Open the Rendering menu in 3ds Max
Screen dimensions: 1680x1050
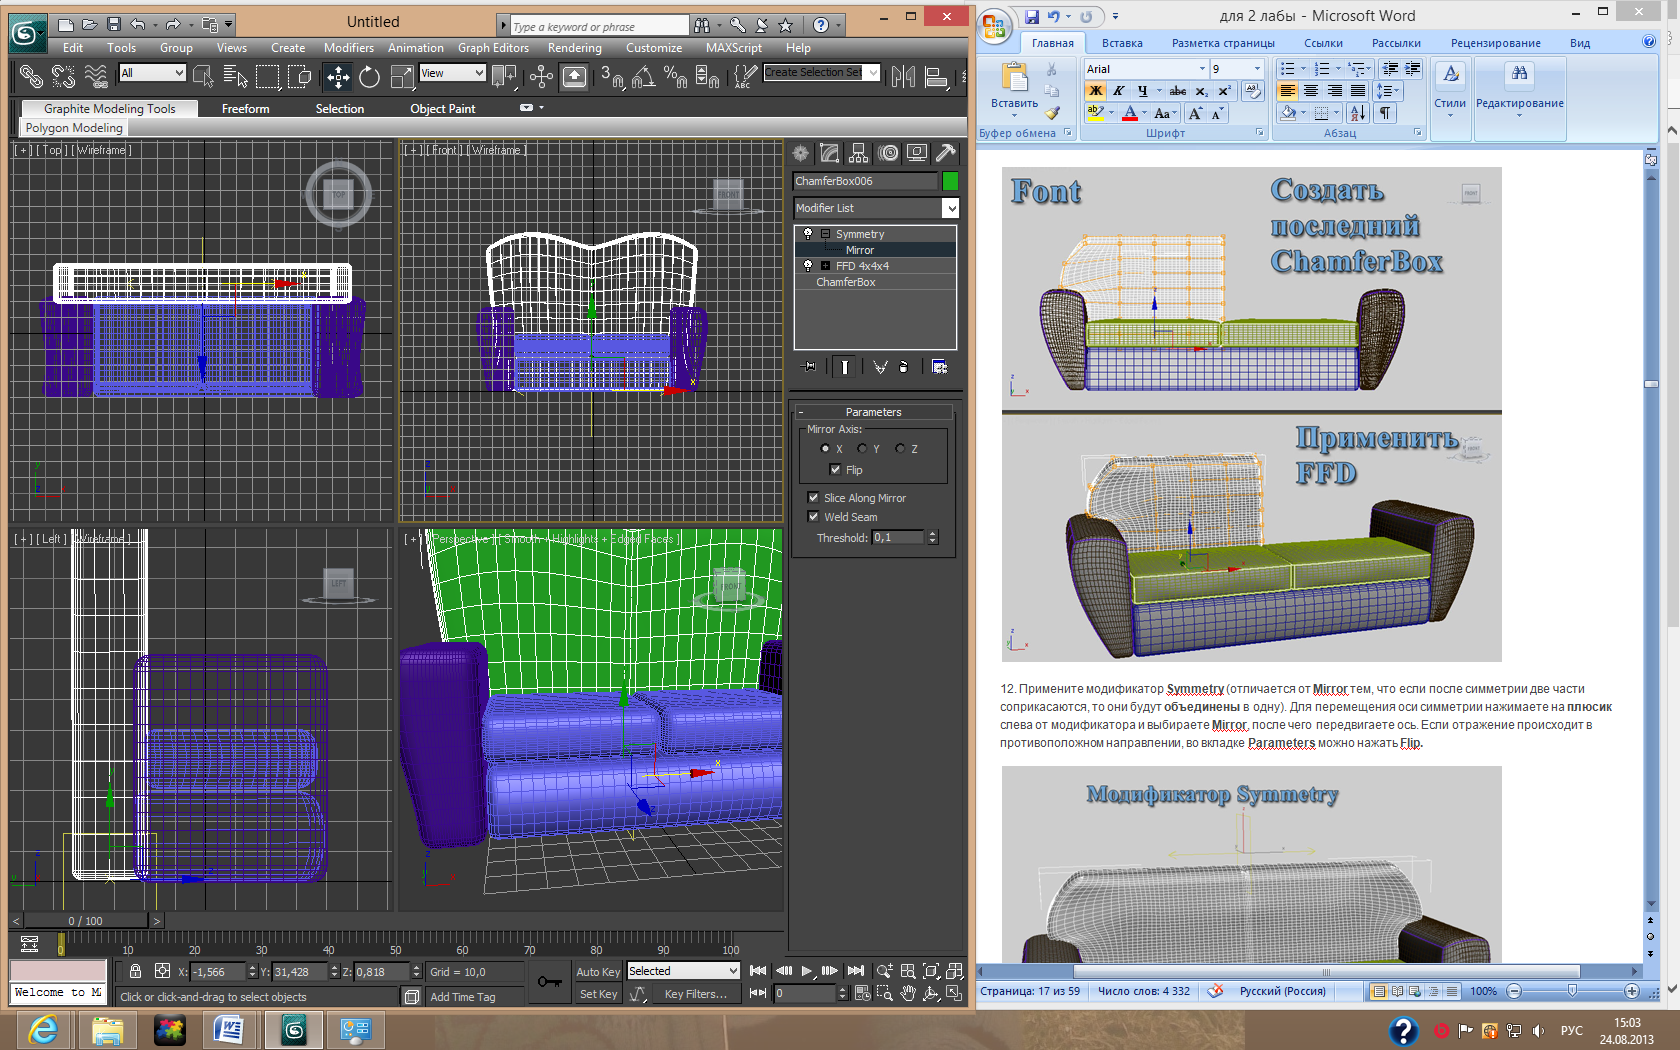click(x=575, y=48)
